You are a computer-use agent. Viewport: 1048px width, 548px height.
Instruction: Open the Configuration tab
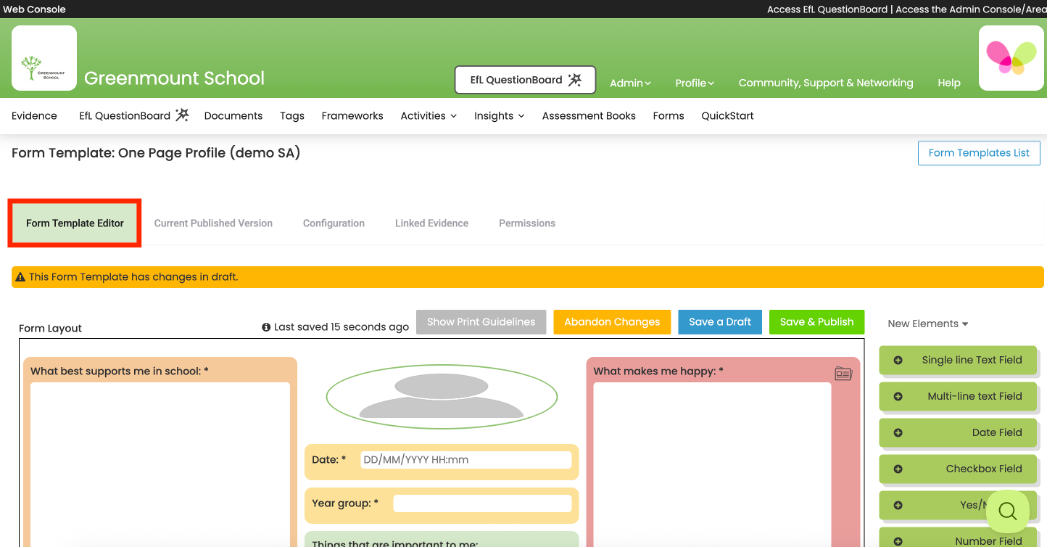(x=334, y=223)
